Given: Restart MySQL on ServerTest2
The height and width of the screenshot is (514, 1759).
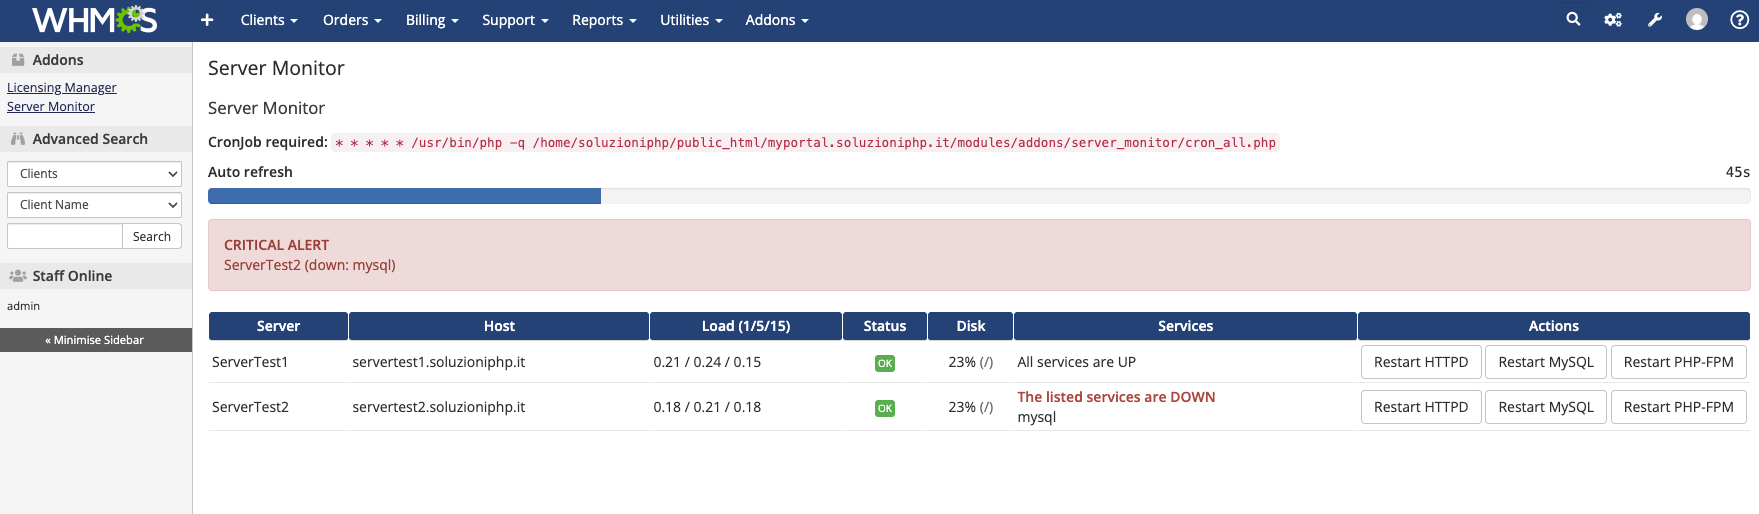Looking at the screenshot, I should click(1545, 407).
